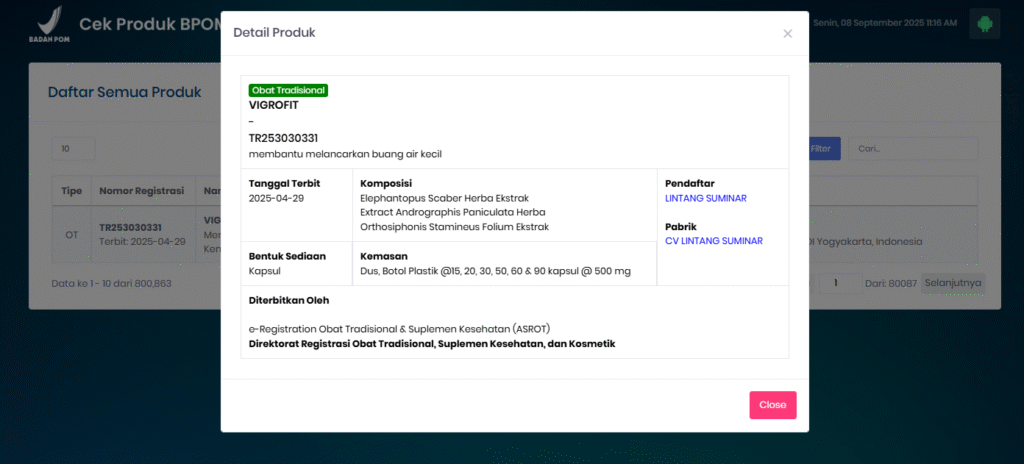Click the Kemasan packaging description text

[x=496, y=271]
